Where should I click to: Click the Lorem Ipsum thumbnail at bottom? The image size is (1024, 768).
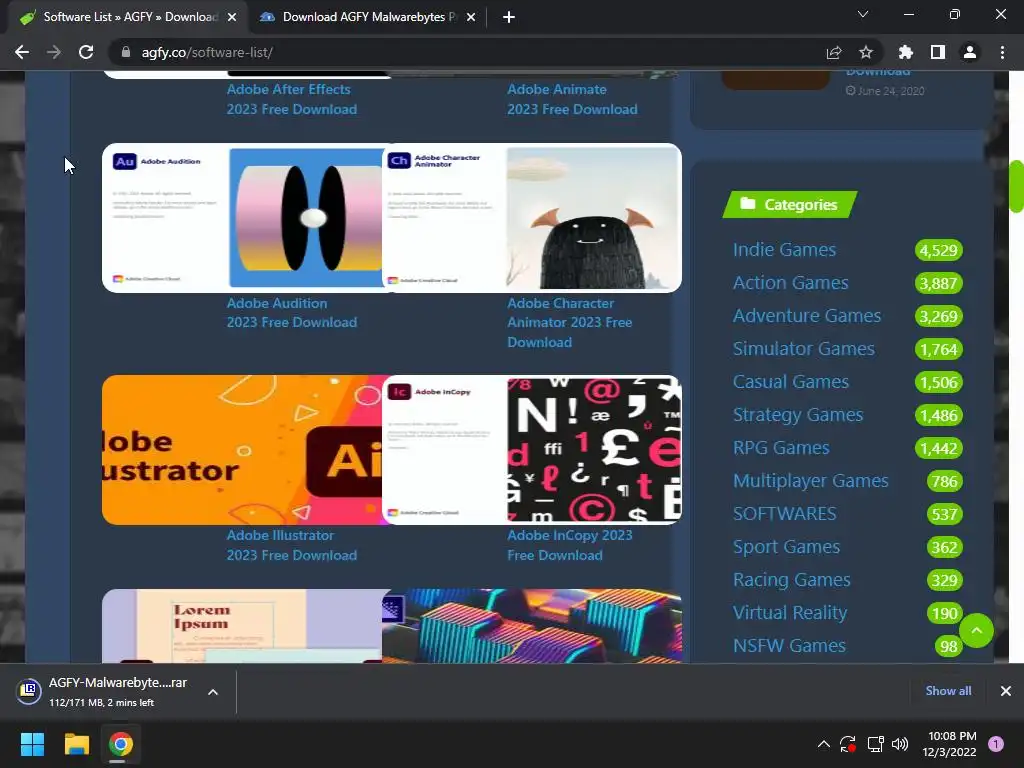[242, 626]
